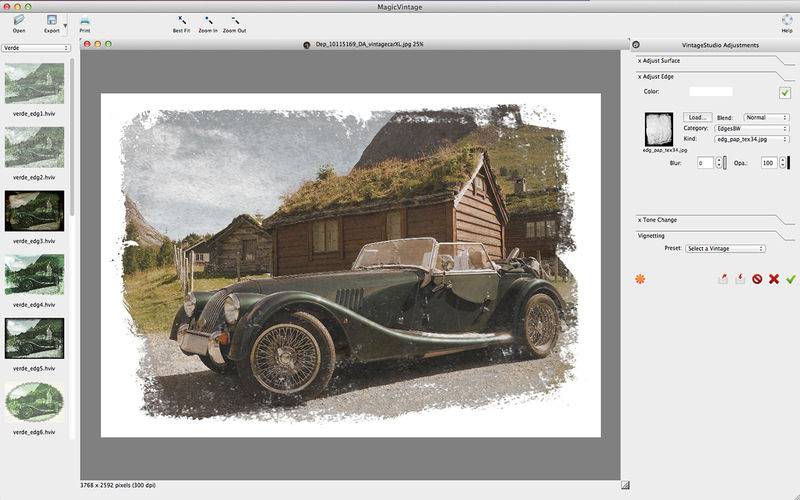800x500 pixels.
Task: Click the 'edg_pap_tex34.jpg' caption under the preview
Action: click(665, 151)
